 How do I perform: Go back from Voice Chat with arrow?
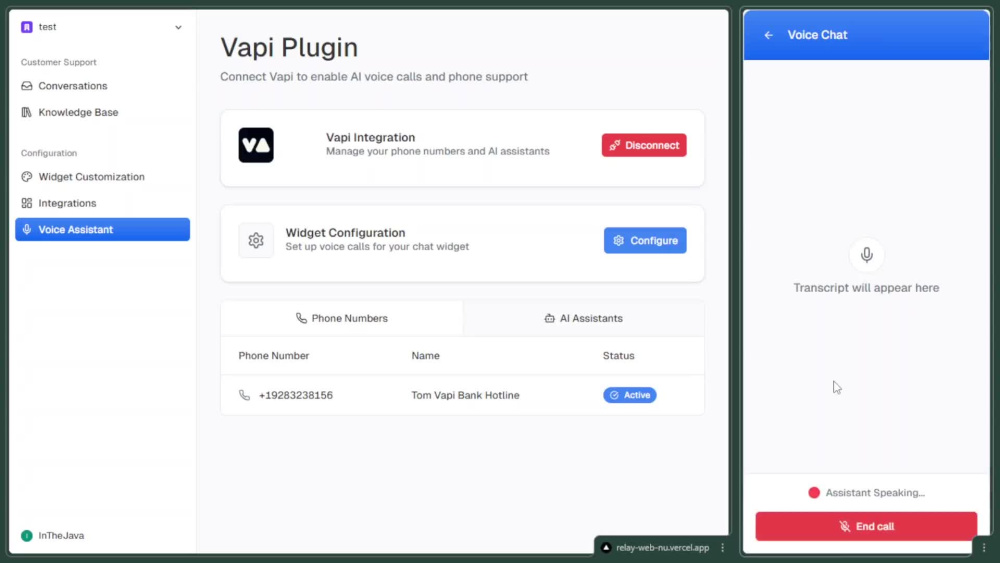[x=768, y=35]
